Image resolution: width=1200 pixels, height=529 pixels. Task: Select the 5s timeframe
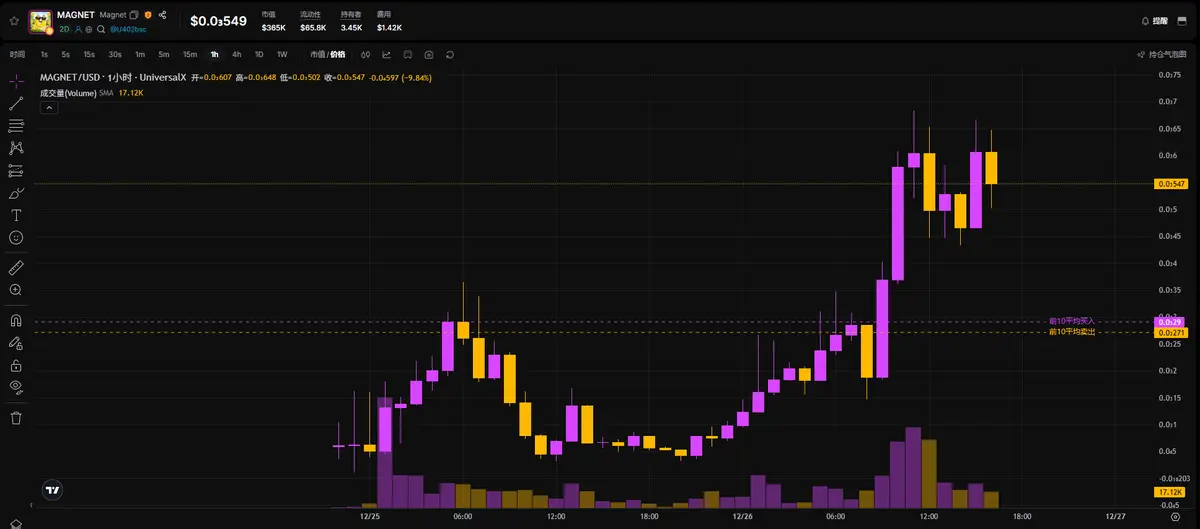(66, 54)
